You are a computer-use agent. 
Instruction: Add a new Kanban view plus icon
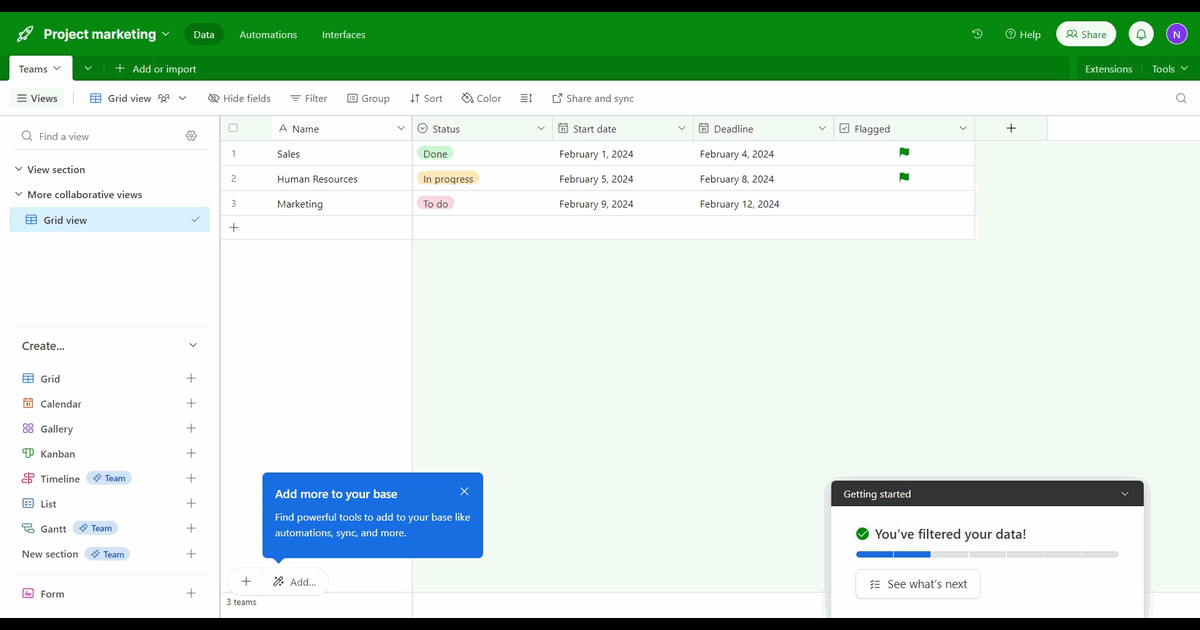(191, 454)
